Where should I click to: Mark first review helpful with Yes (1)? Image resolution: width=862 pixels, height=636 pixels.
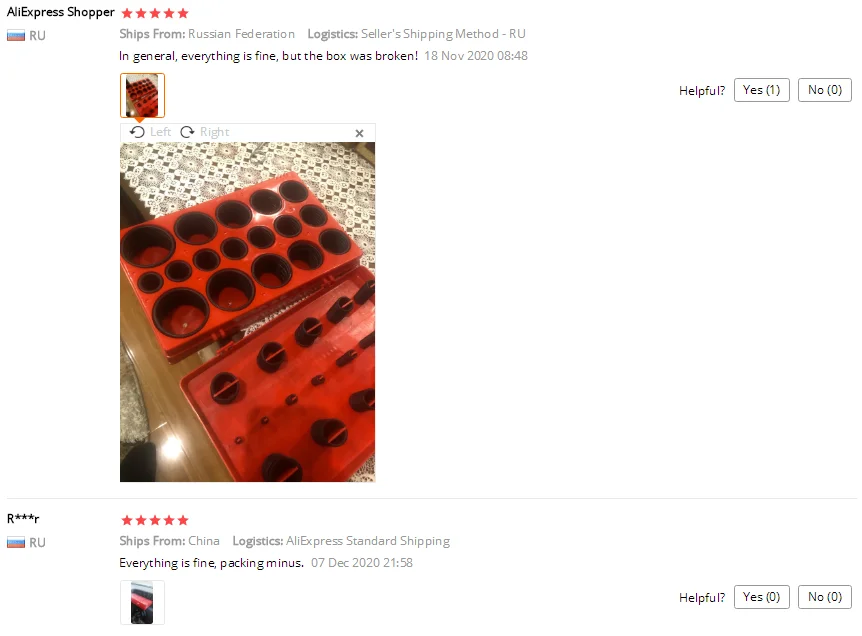coord(761,90)
